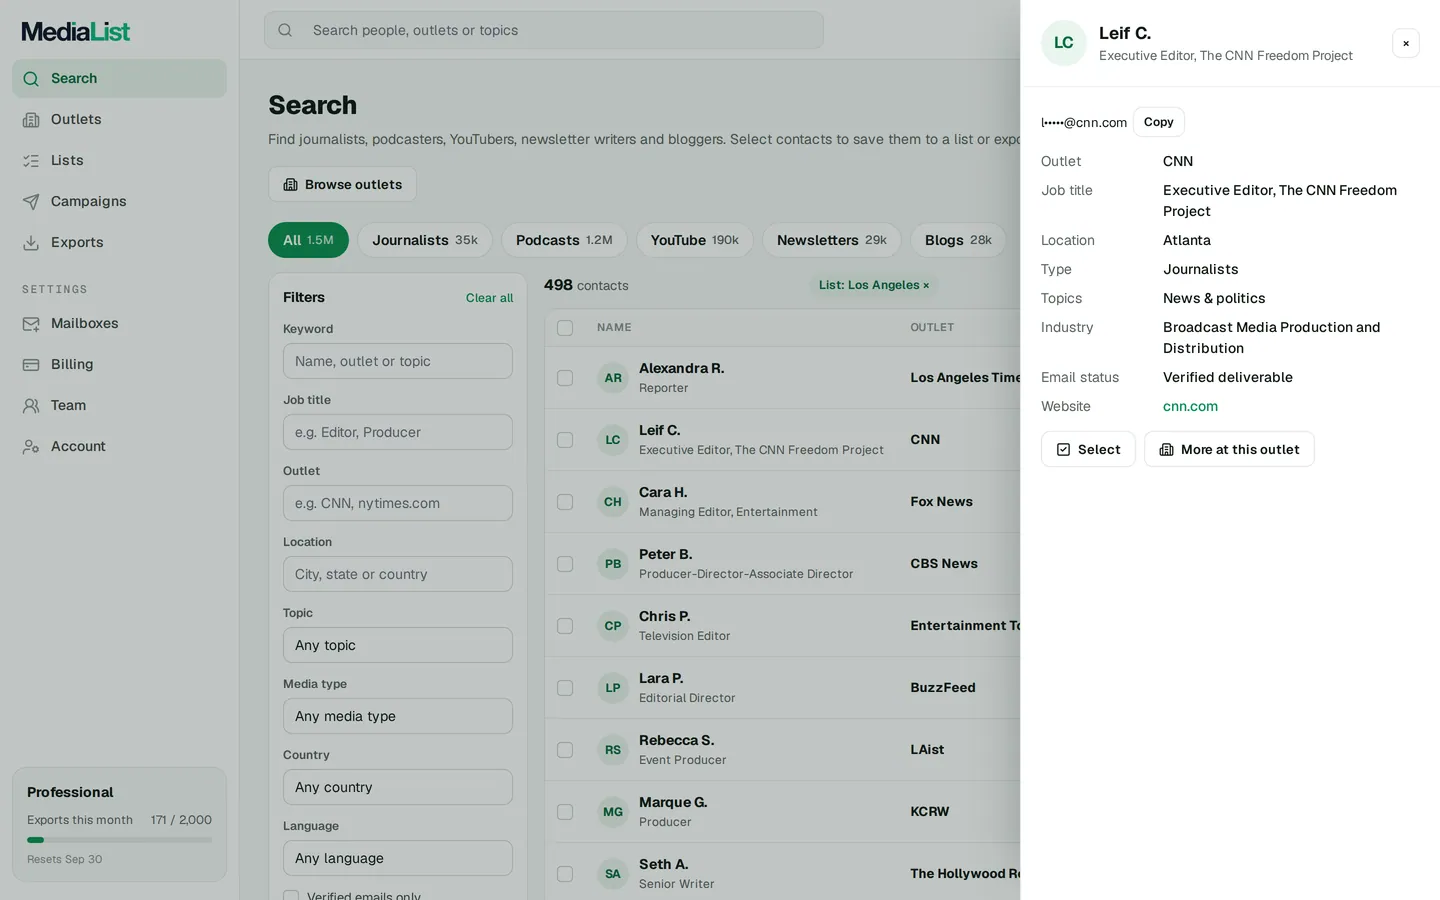Toggle the select-all checkbox in table header
This screenshot has width=1440, height=900.
565,328
